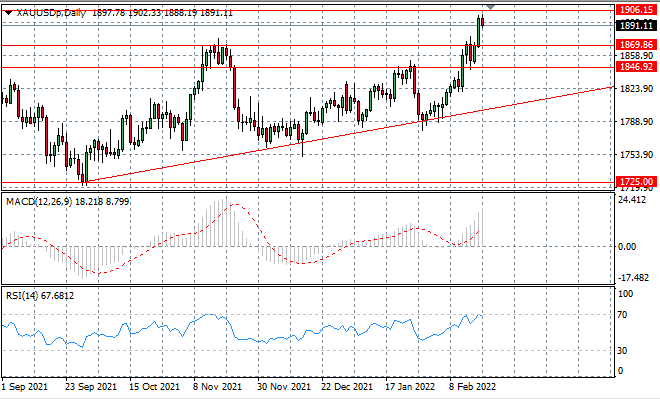Click the 15 Oct 2021 date label

(x=154, y=386)
